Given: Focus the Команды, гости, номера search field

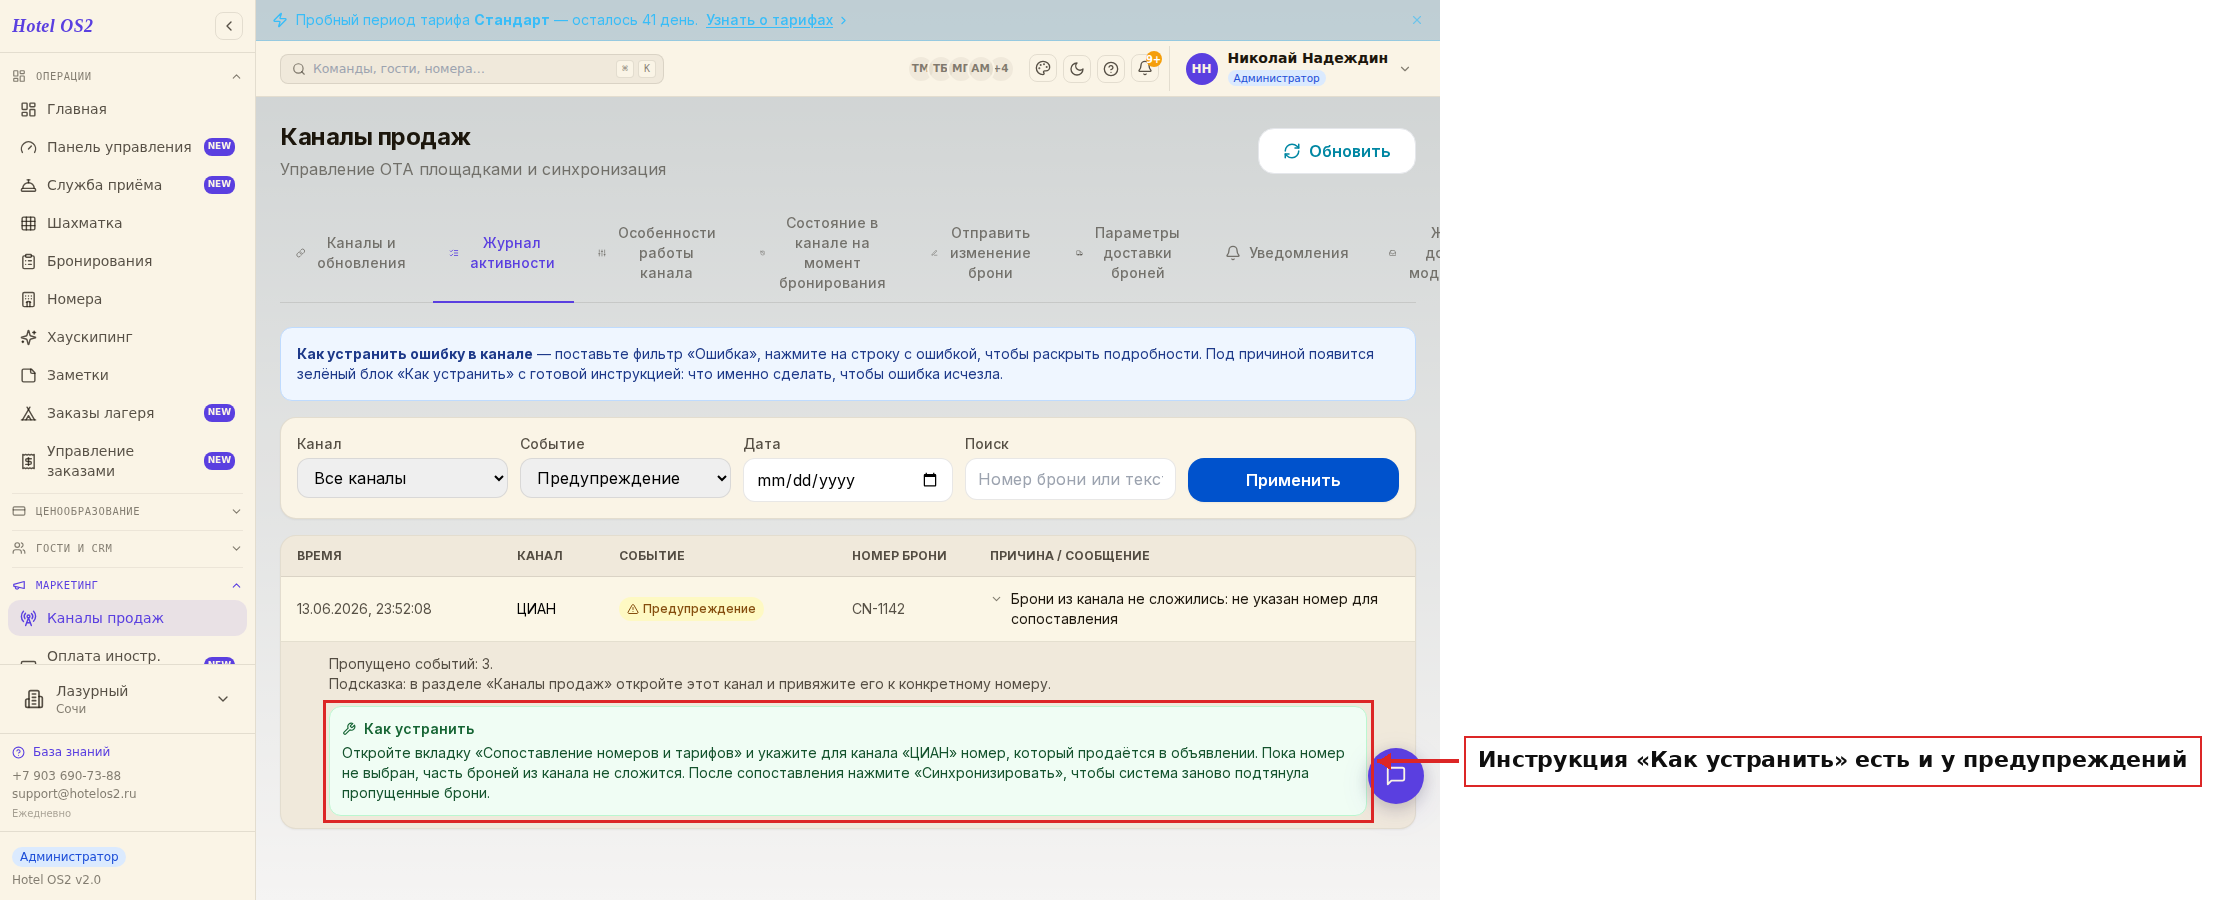Looking at the screenshot, I should coord(472,69).
